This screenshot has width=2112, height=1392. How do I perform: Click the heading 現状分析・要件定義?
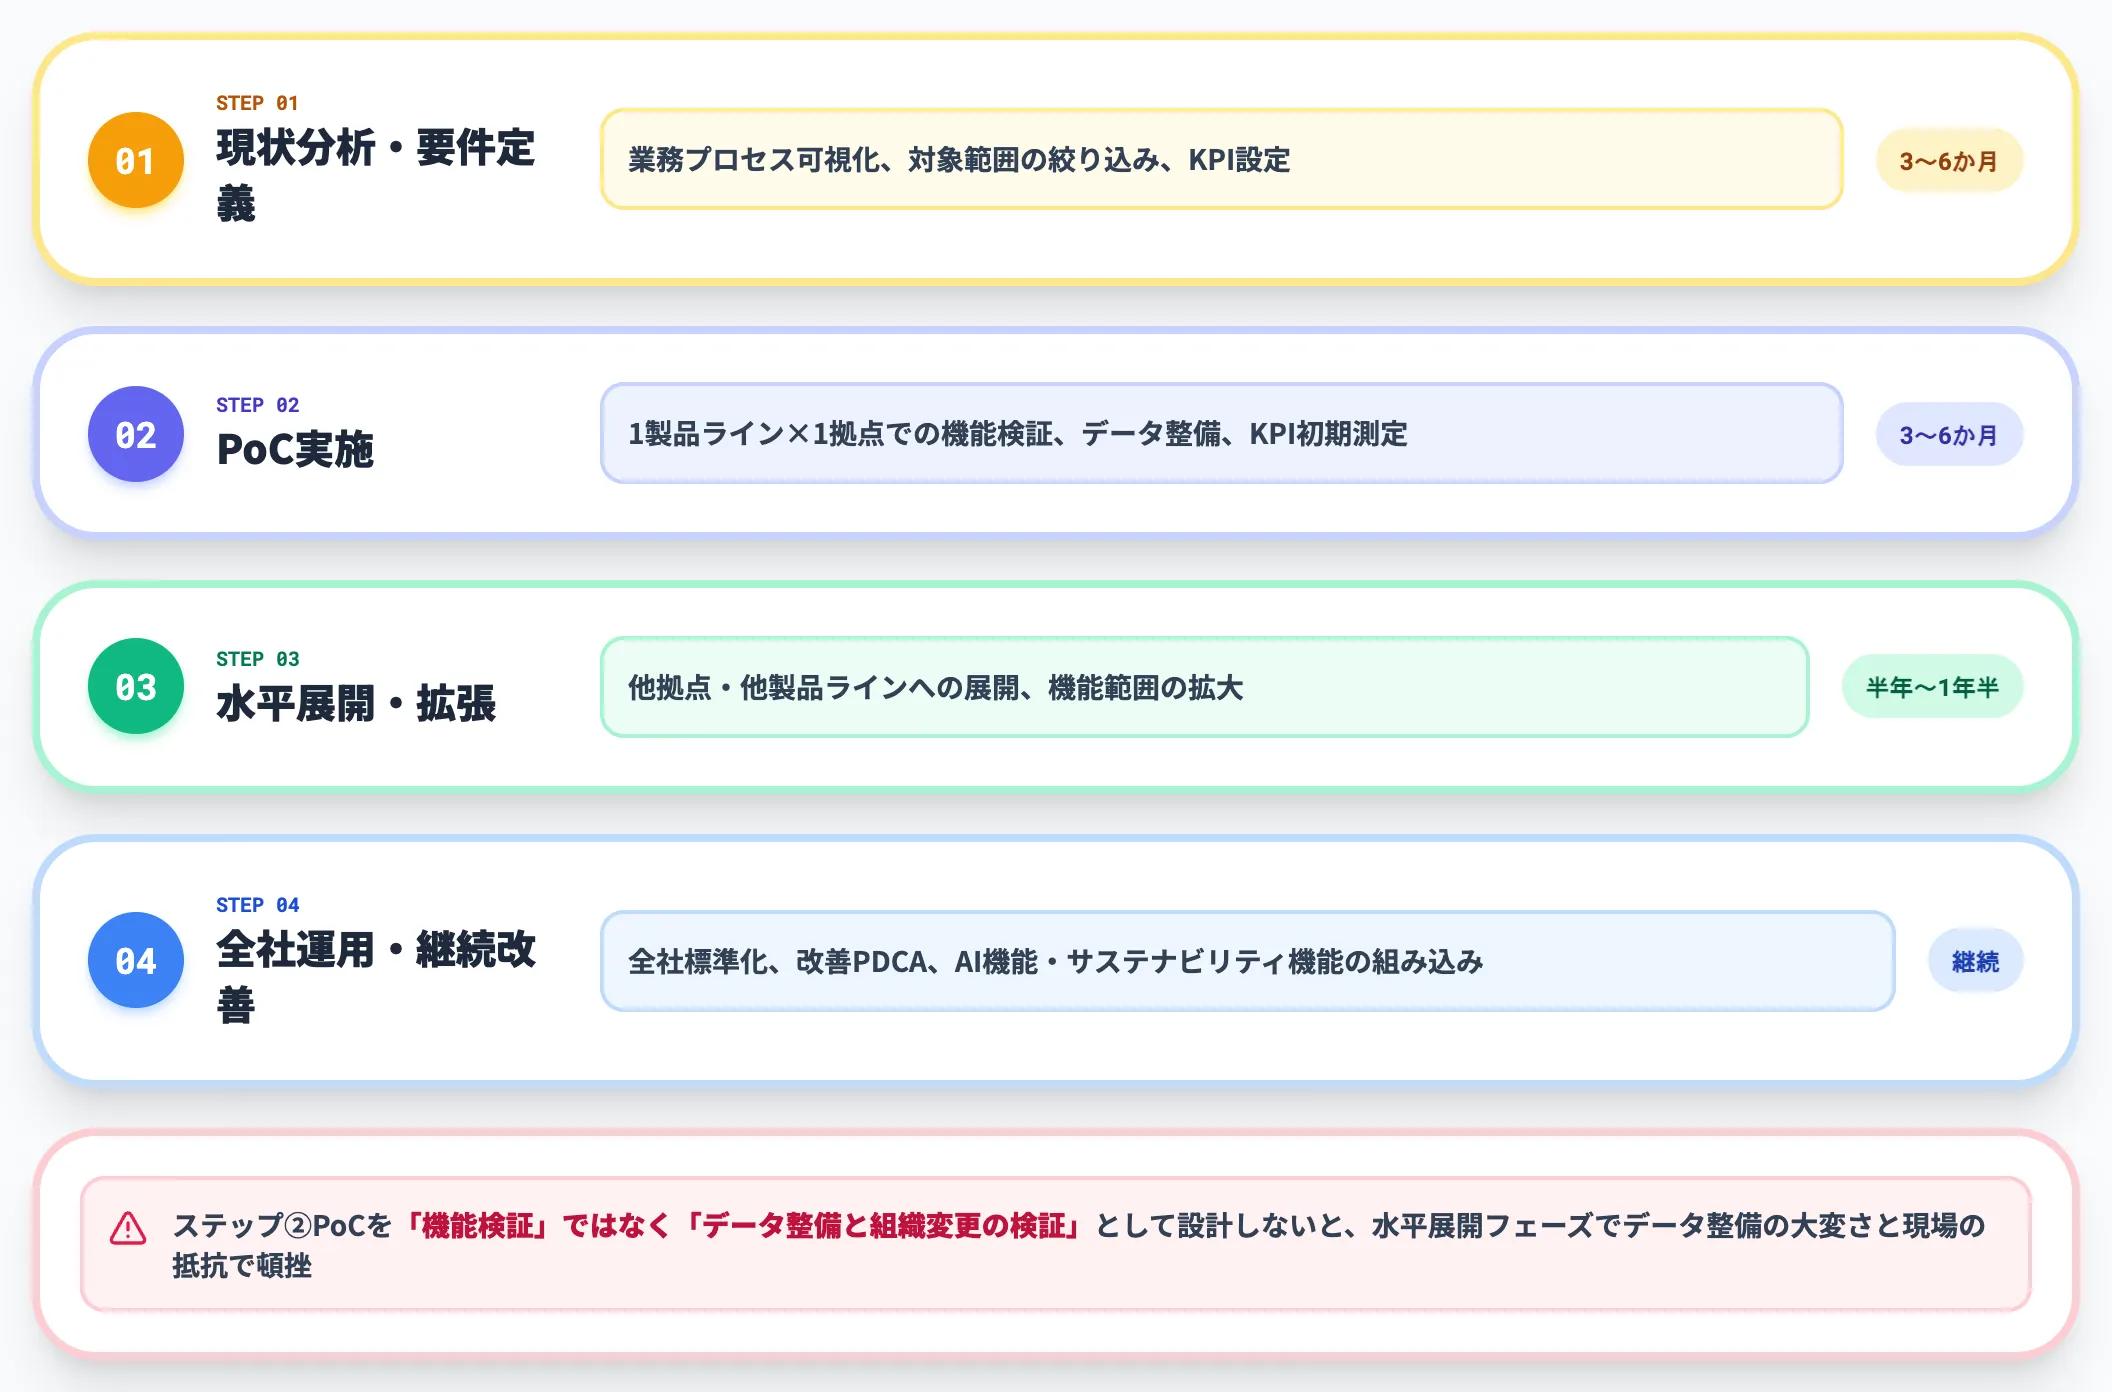click(376, 175)
